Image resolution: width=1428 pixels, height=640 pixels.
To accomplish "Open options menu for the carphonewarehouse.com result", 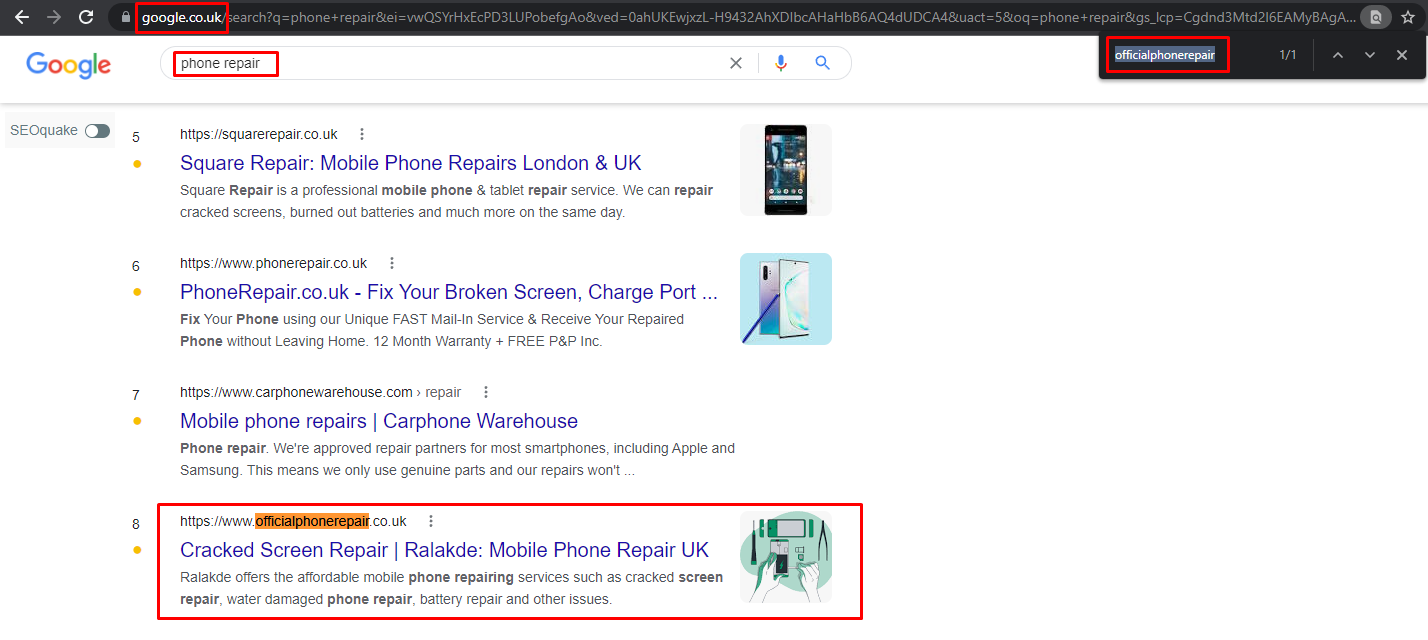I will click(x=486, y=392).
